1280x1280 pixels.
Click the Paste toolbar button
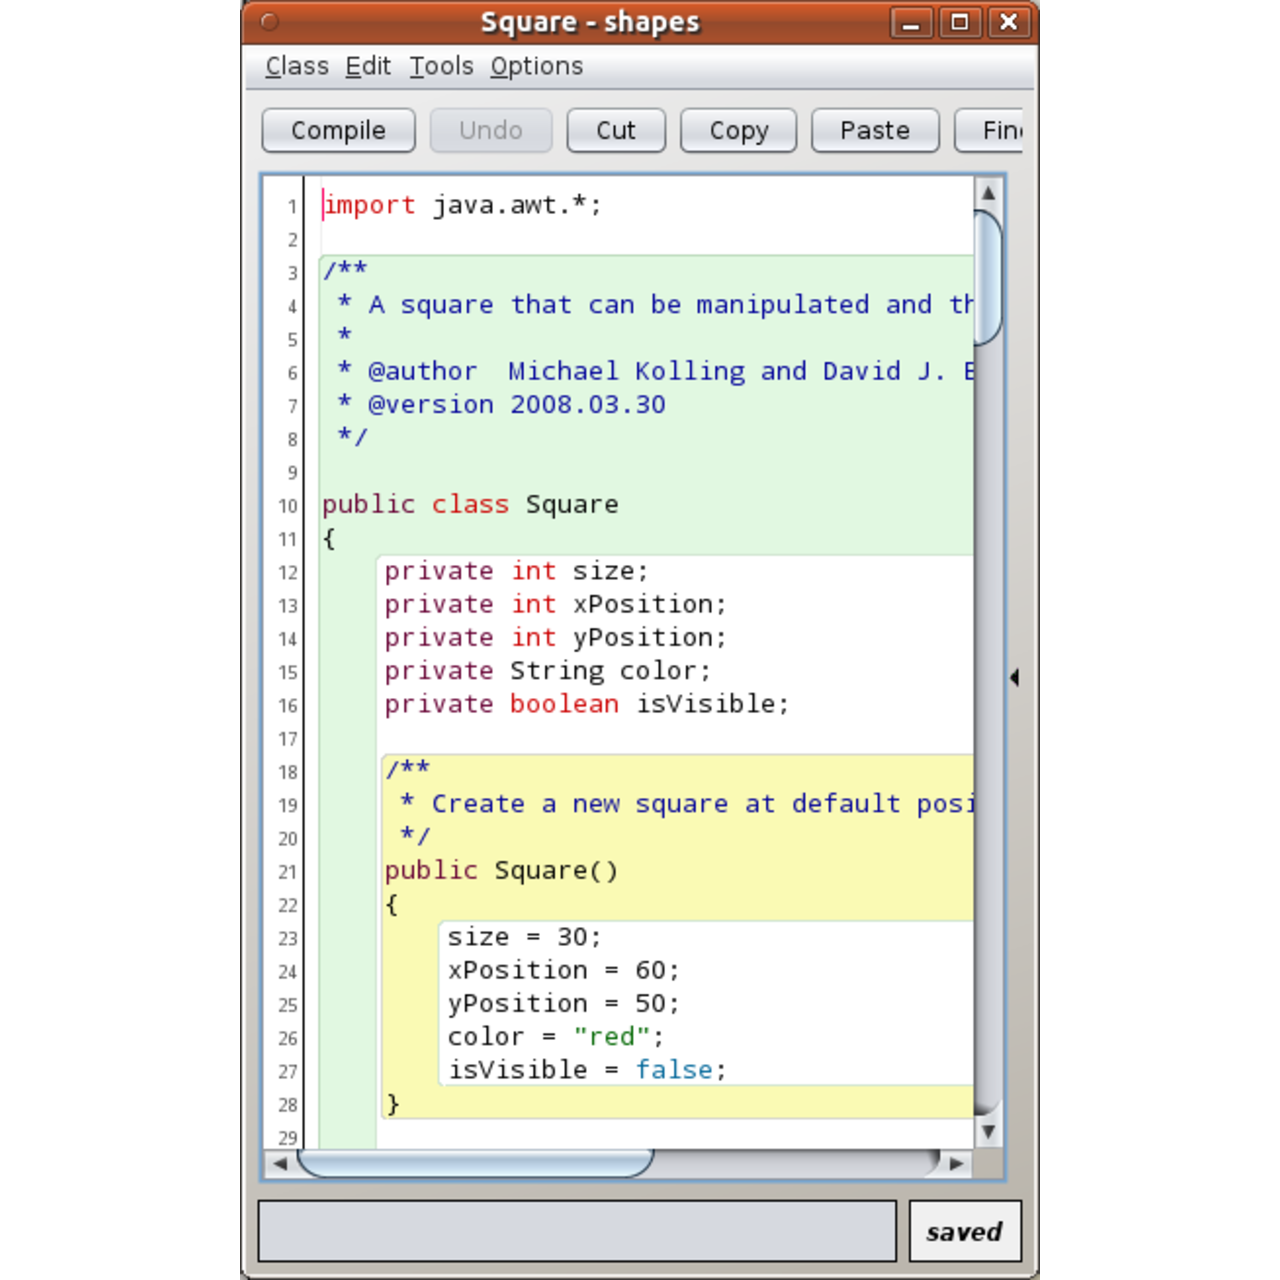874,131
